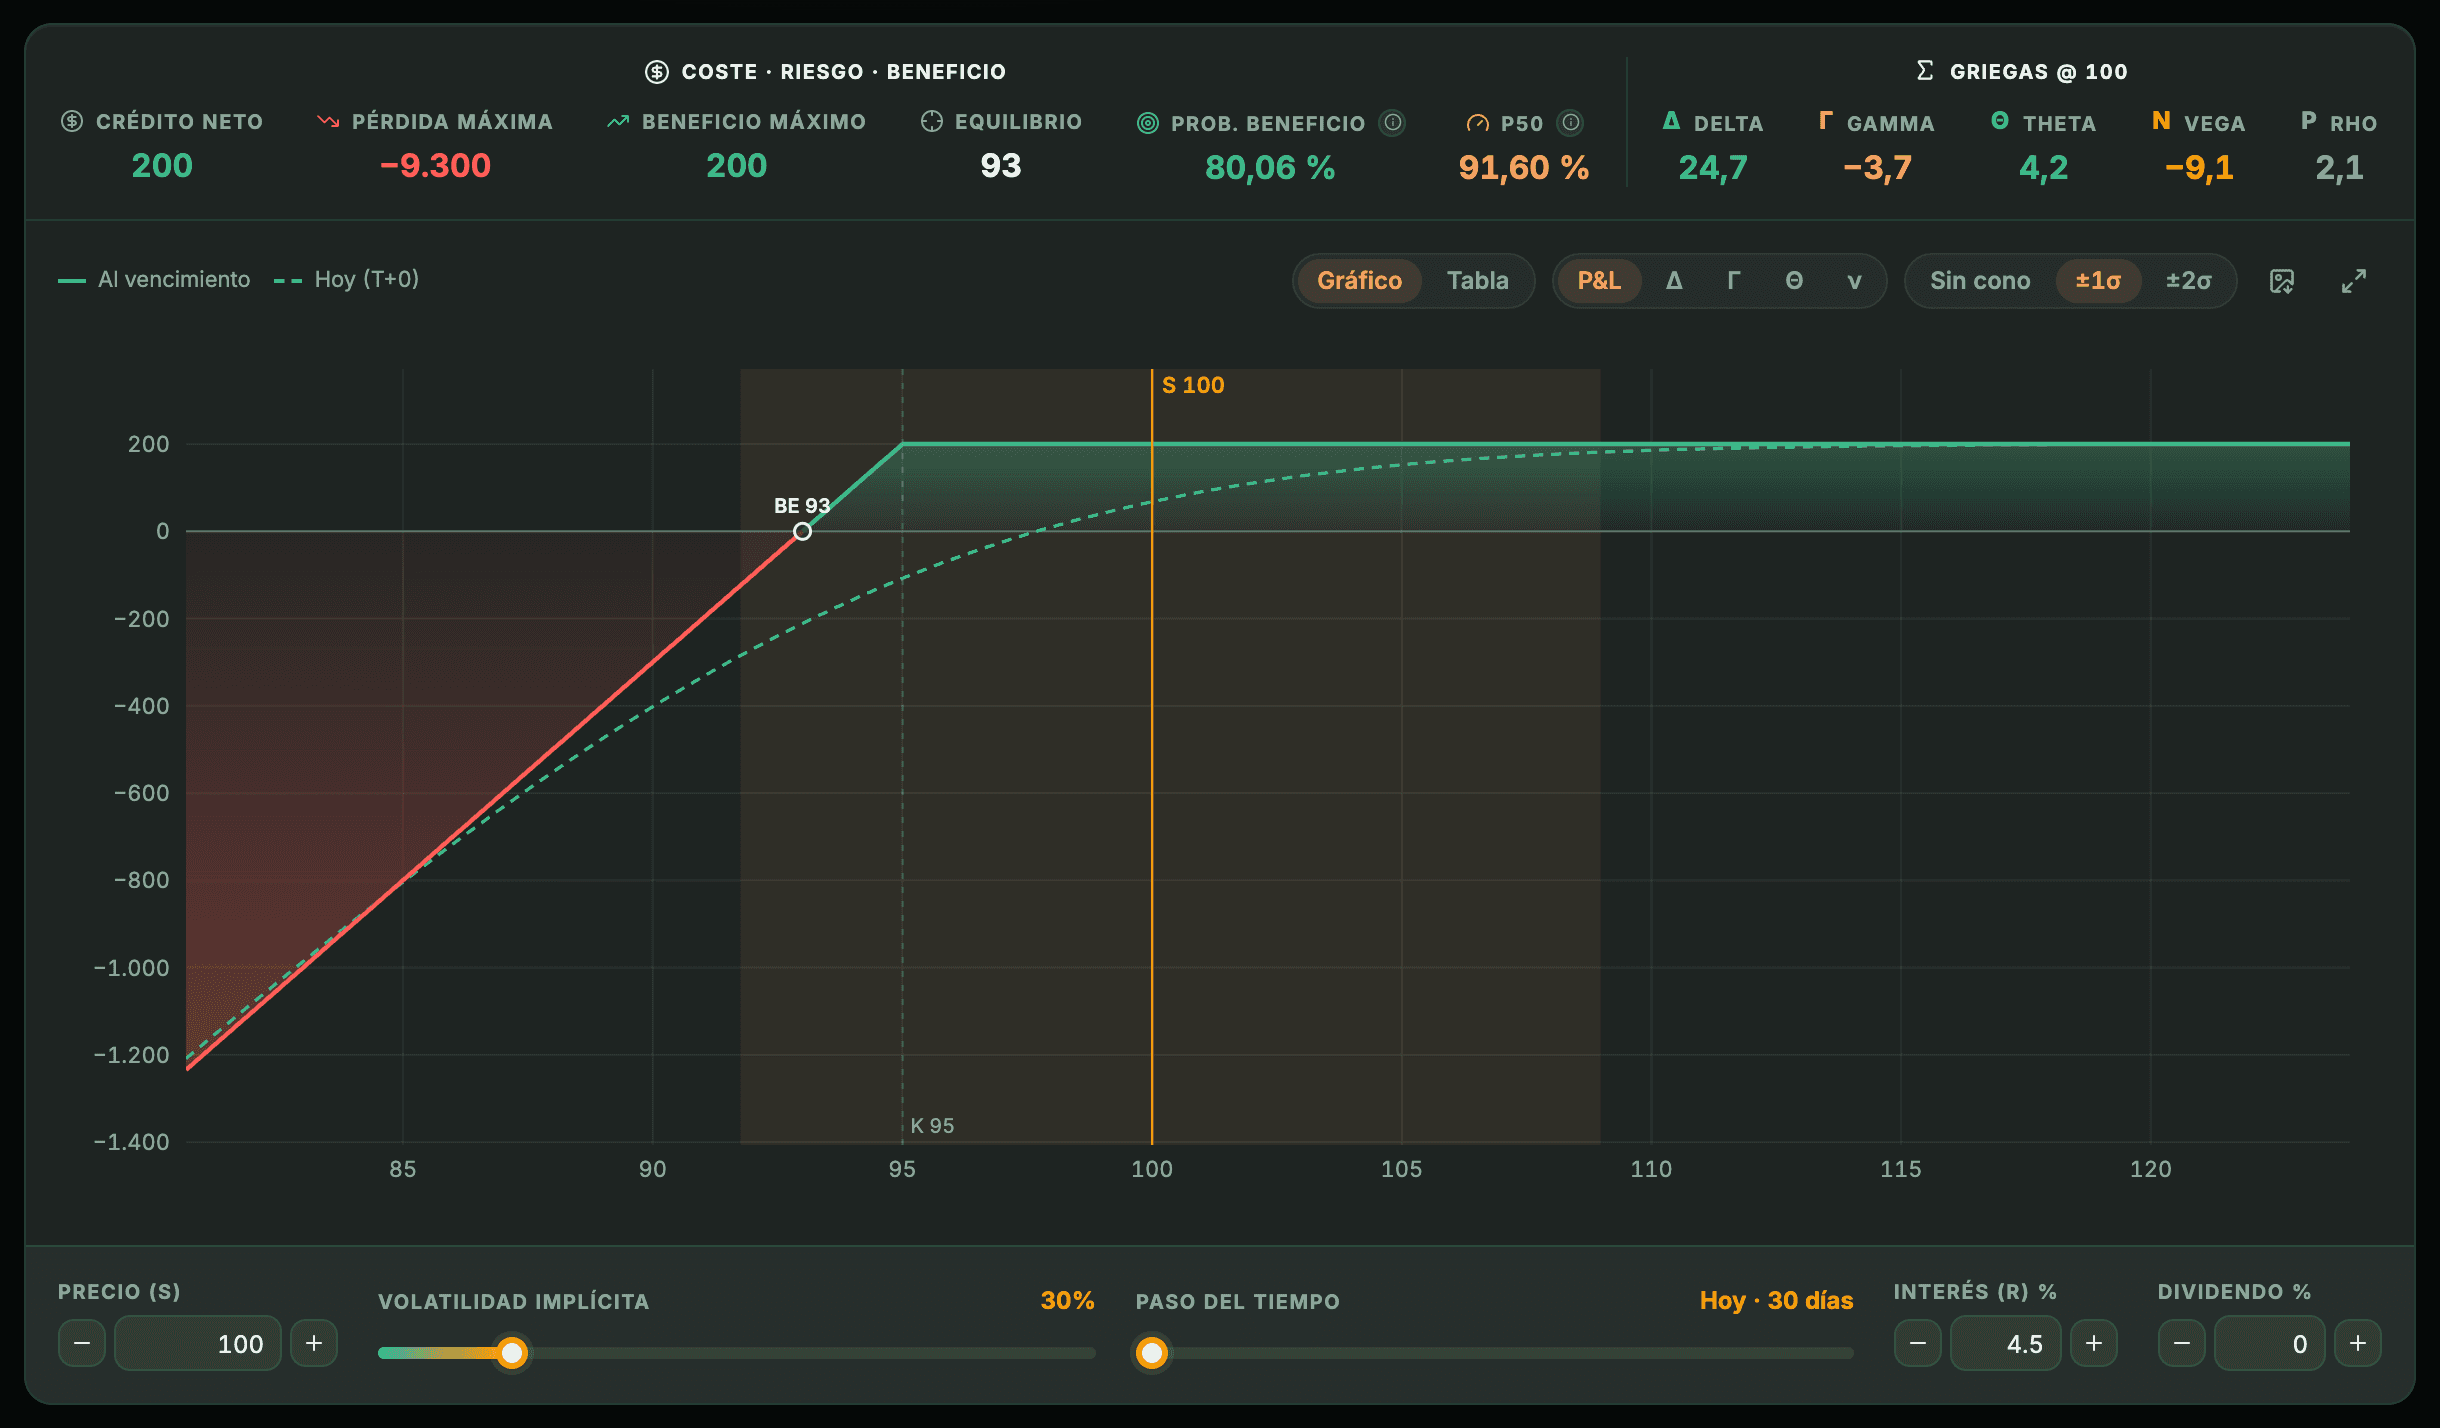Click the Dividendo % input field
2440x1428 pixels.
2270,1343
